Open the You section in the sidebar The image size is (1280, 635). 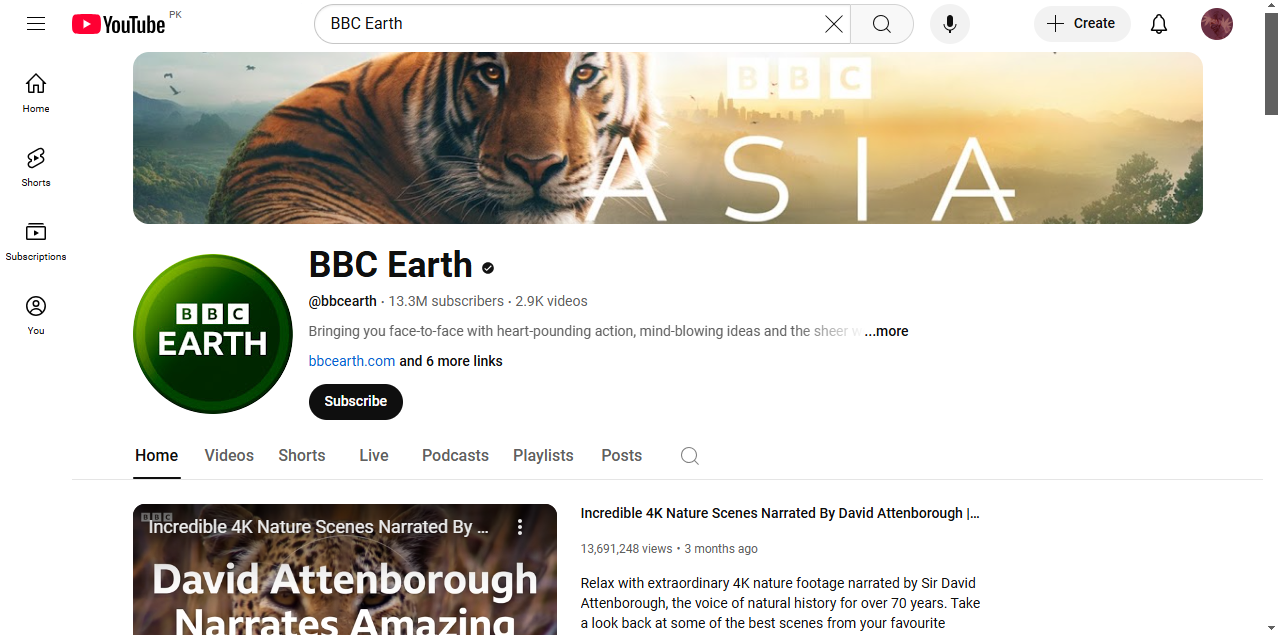click(x=35, y=314)
